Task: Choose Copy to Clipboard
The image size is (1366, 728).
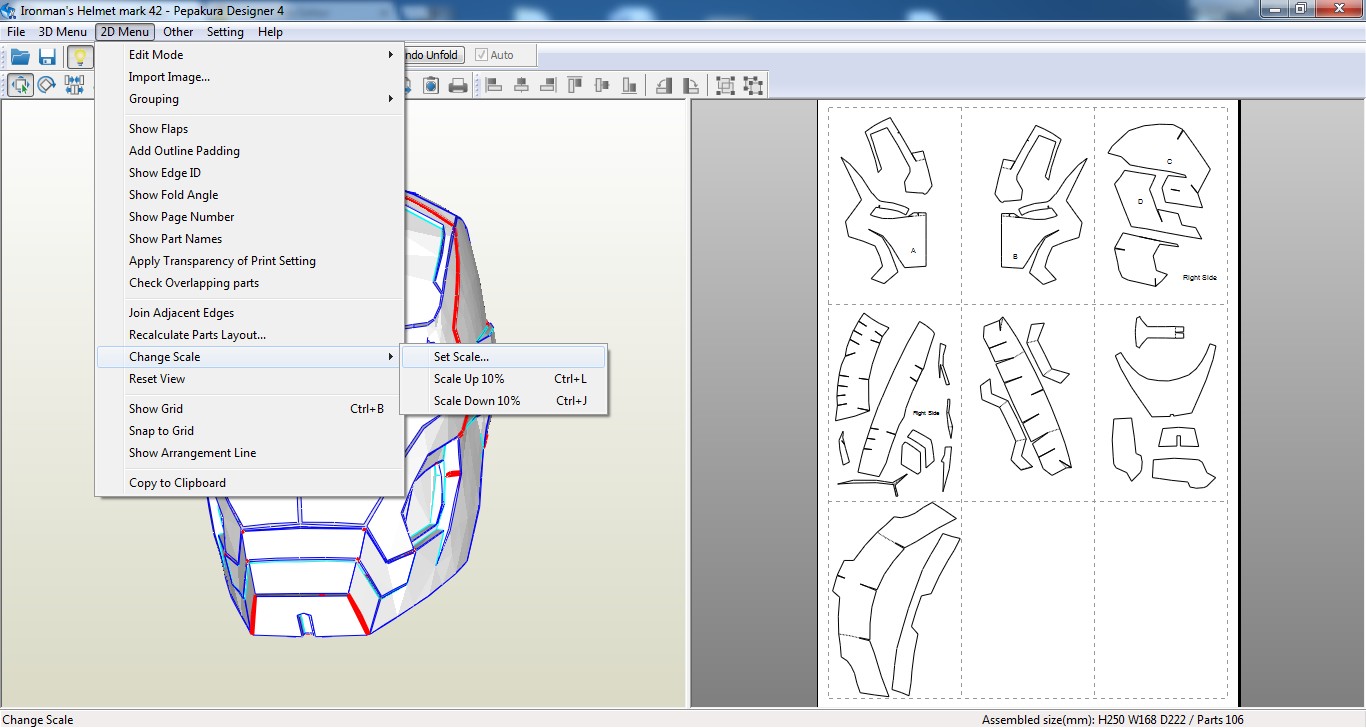Action: tap(250, 483)
